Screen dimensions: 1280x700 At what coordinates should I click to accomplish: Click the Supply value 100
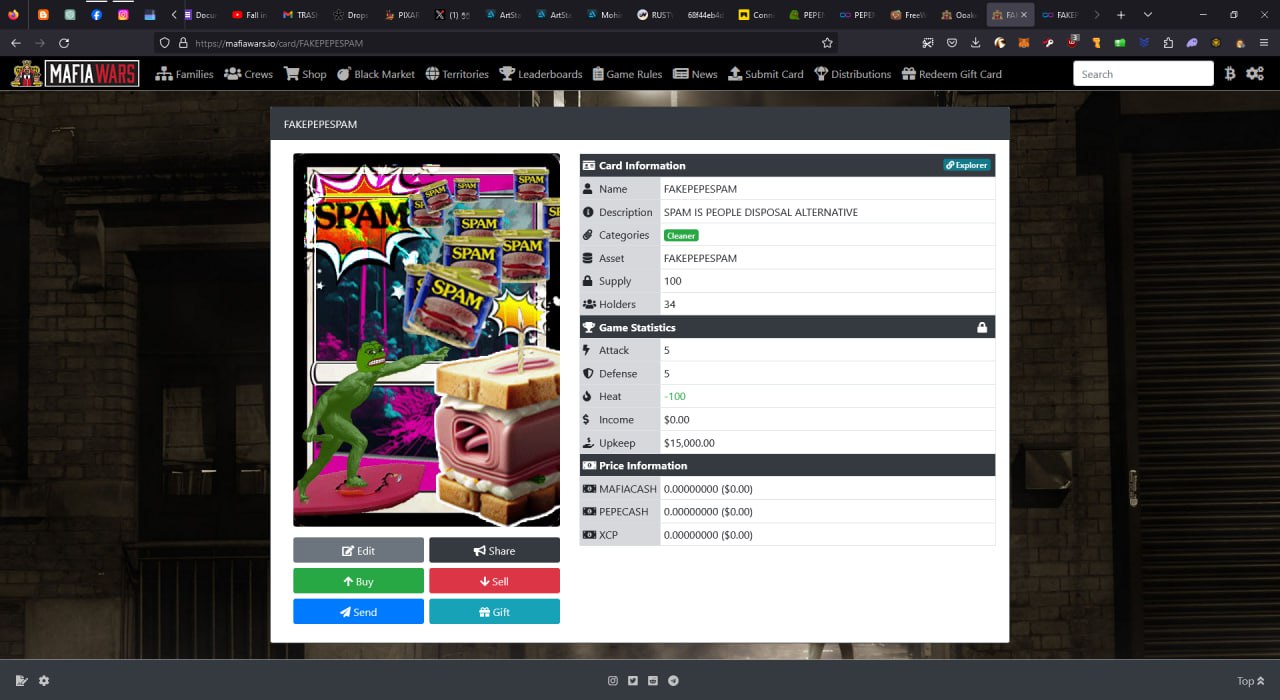[x=672, y=281]
